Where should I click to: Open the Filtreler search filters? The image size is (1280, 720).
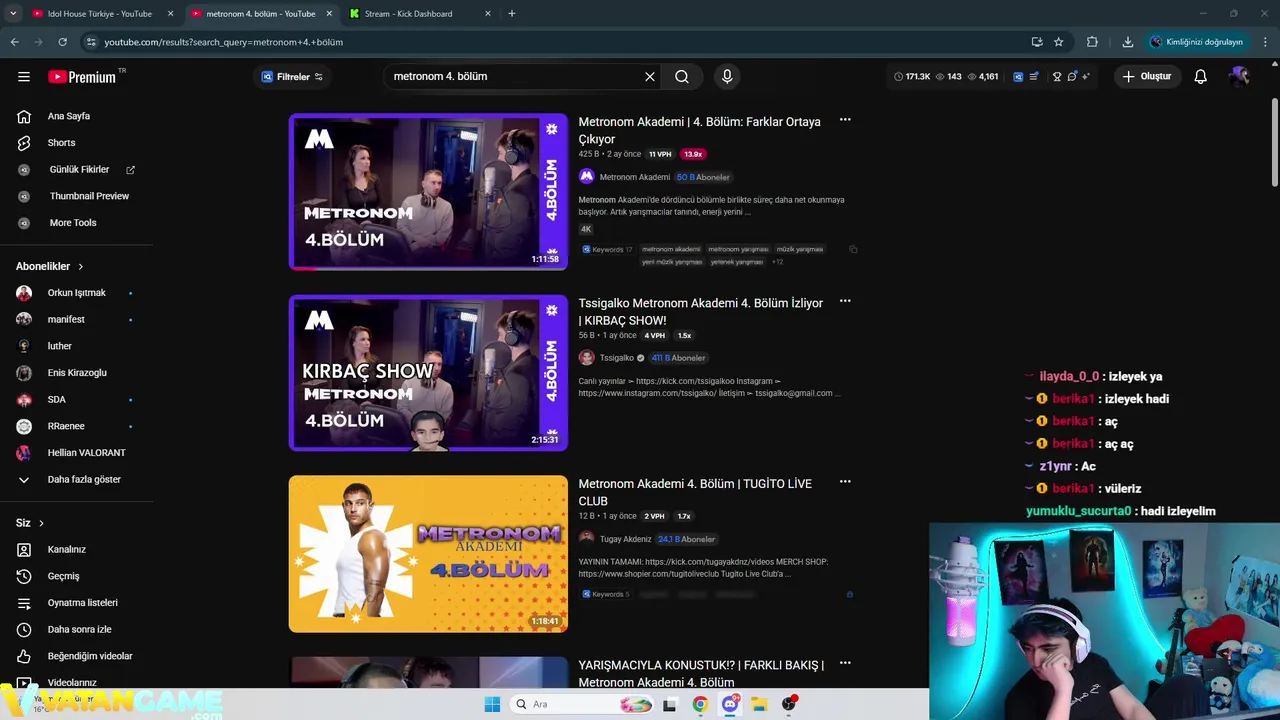click(x=292, y=77)
